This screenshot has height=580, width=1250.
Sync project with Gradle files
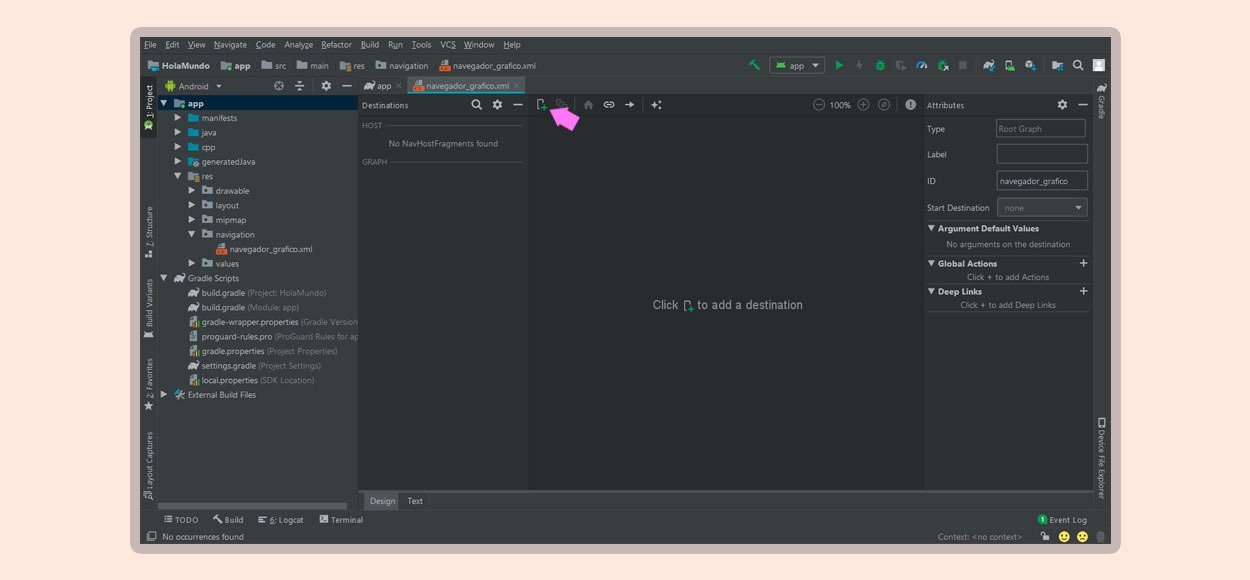(989, 65)
